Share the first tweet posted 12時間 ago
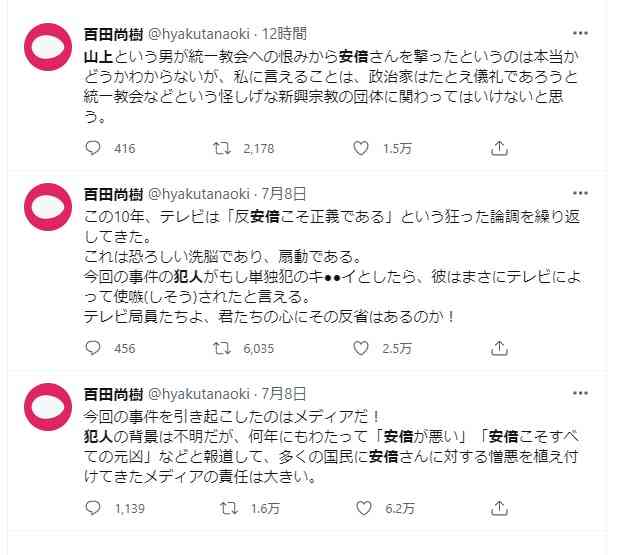 498,148
